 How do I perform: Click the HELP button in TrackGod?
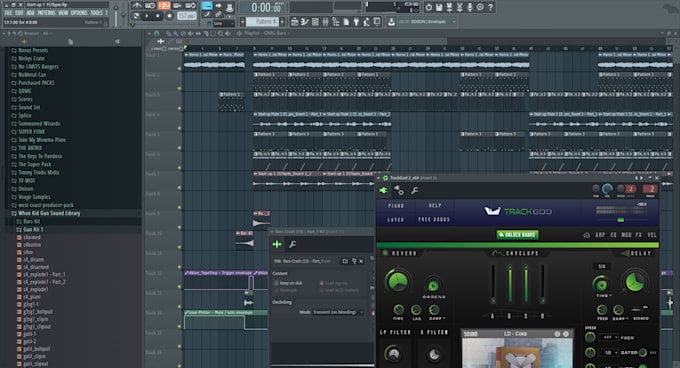pos(435,205)
